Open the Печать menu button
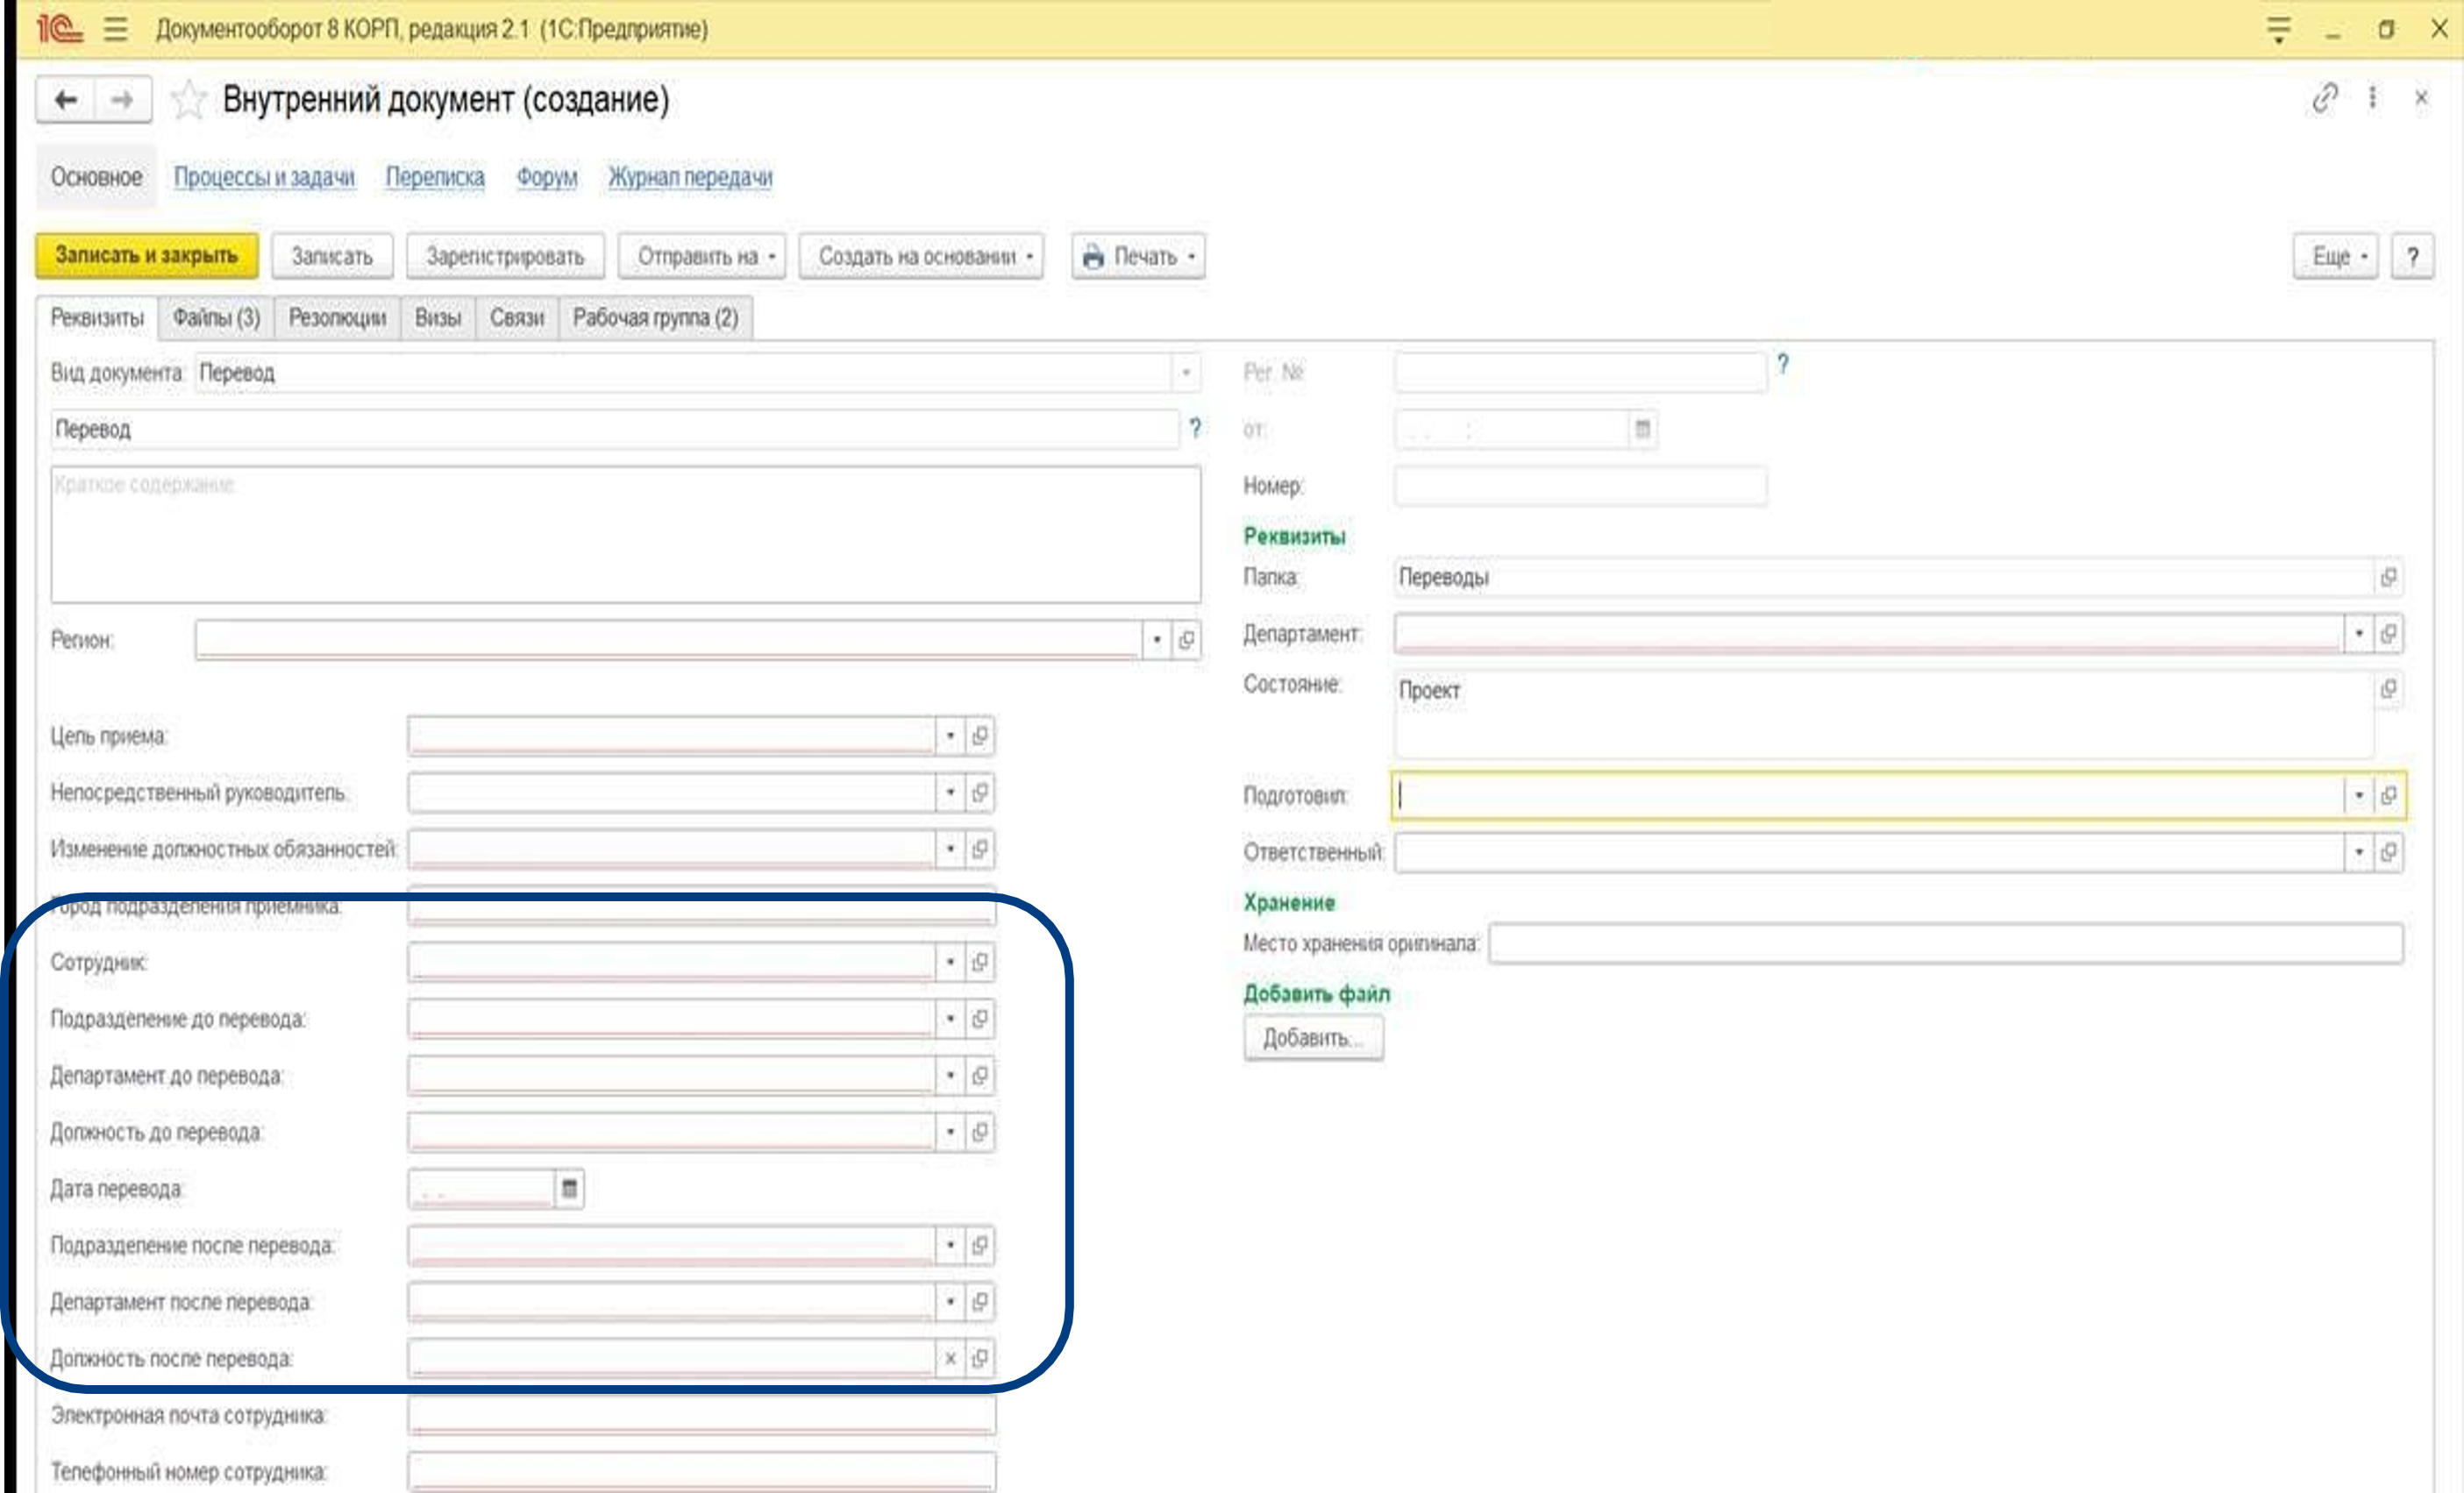This screenshot has width=2464, height=1493. [1138, 256]
